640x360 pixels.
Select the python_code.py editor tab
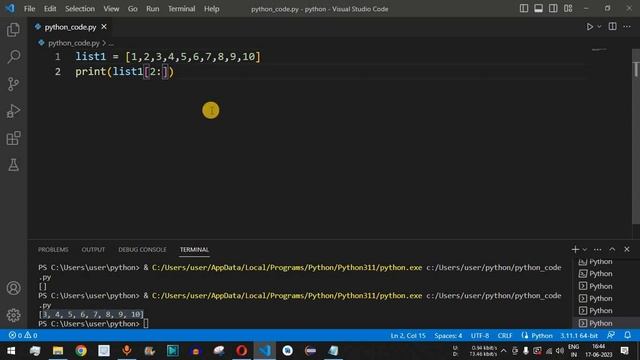pyautogui.click(x=70, y=27)
